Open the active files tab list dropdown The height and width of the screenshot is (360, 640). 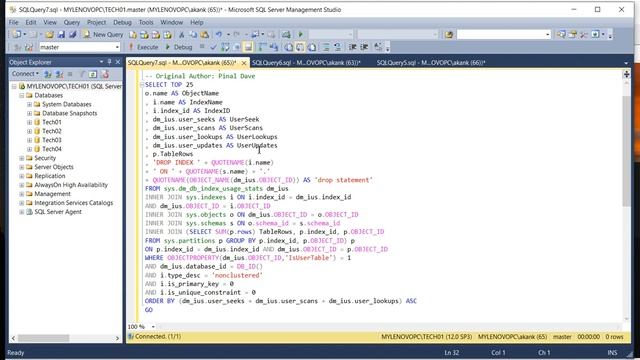pyautogui.click(x=626, y=63)
